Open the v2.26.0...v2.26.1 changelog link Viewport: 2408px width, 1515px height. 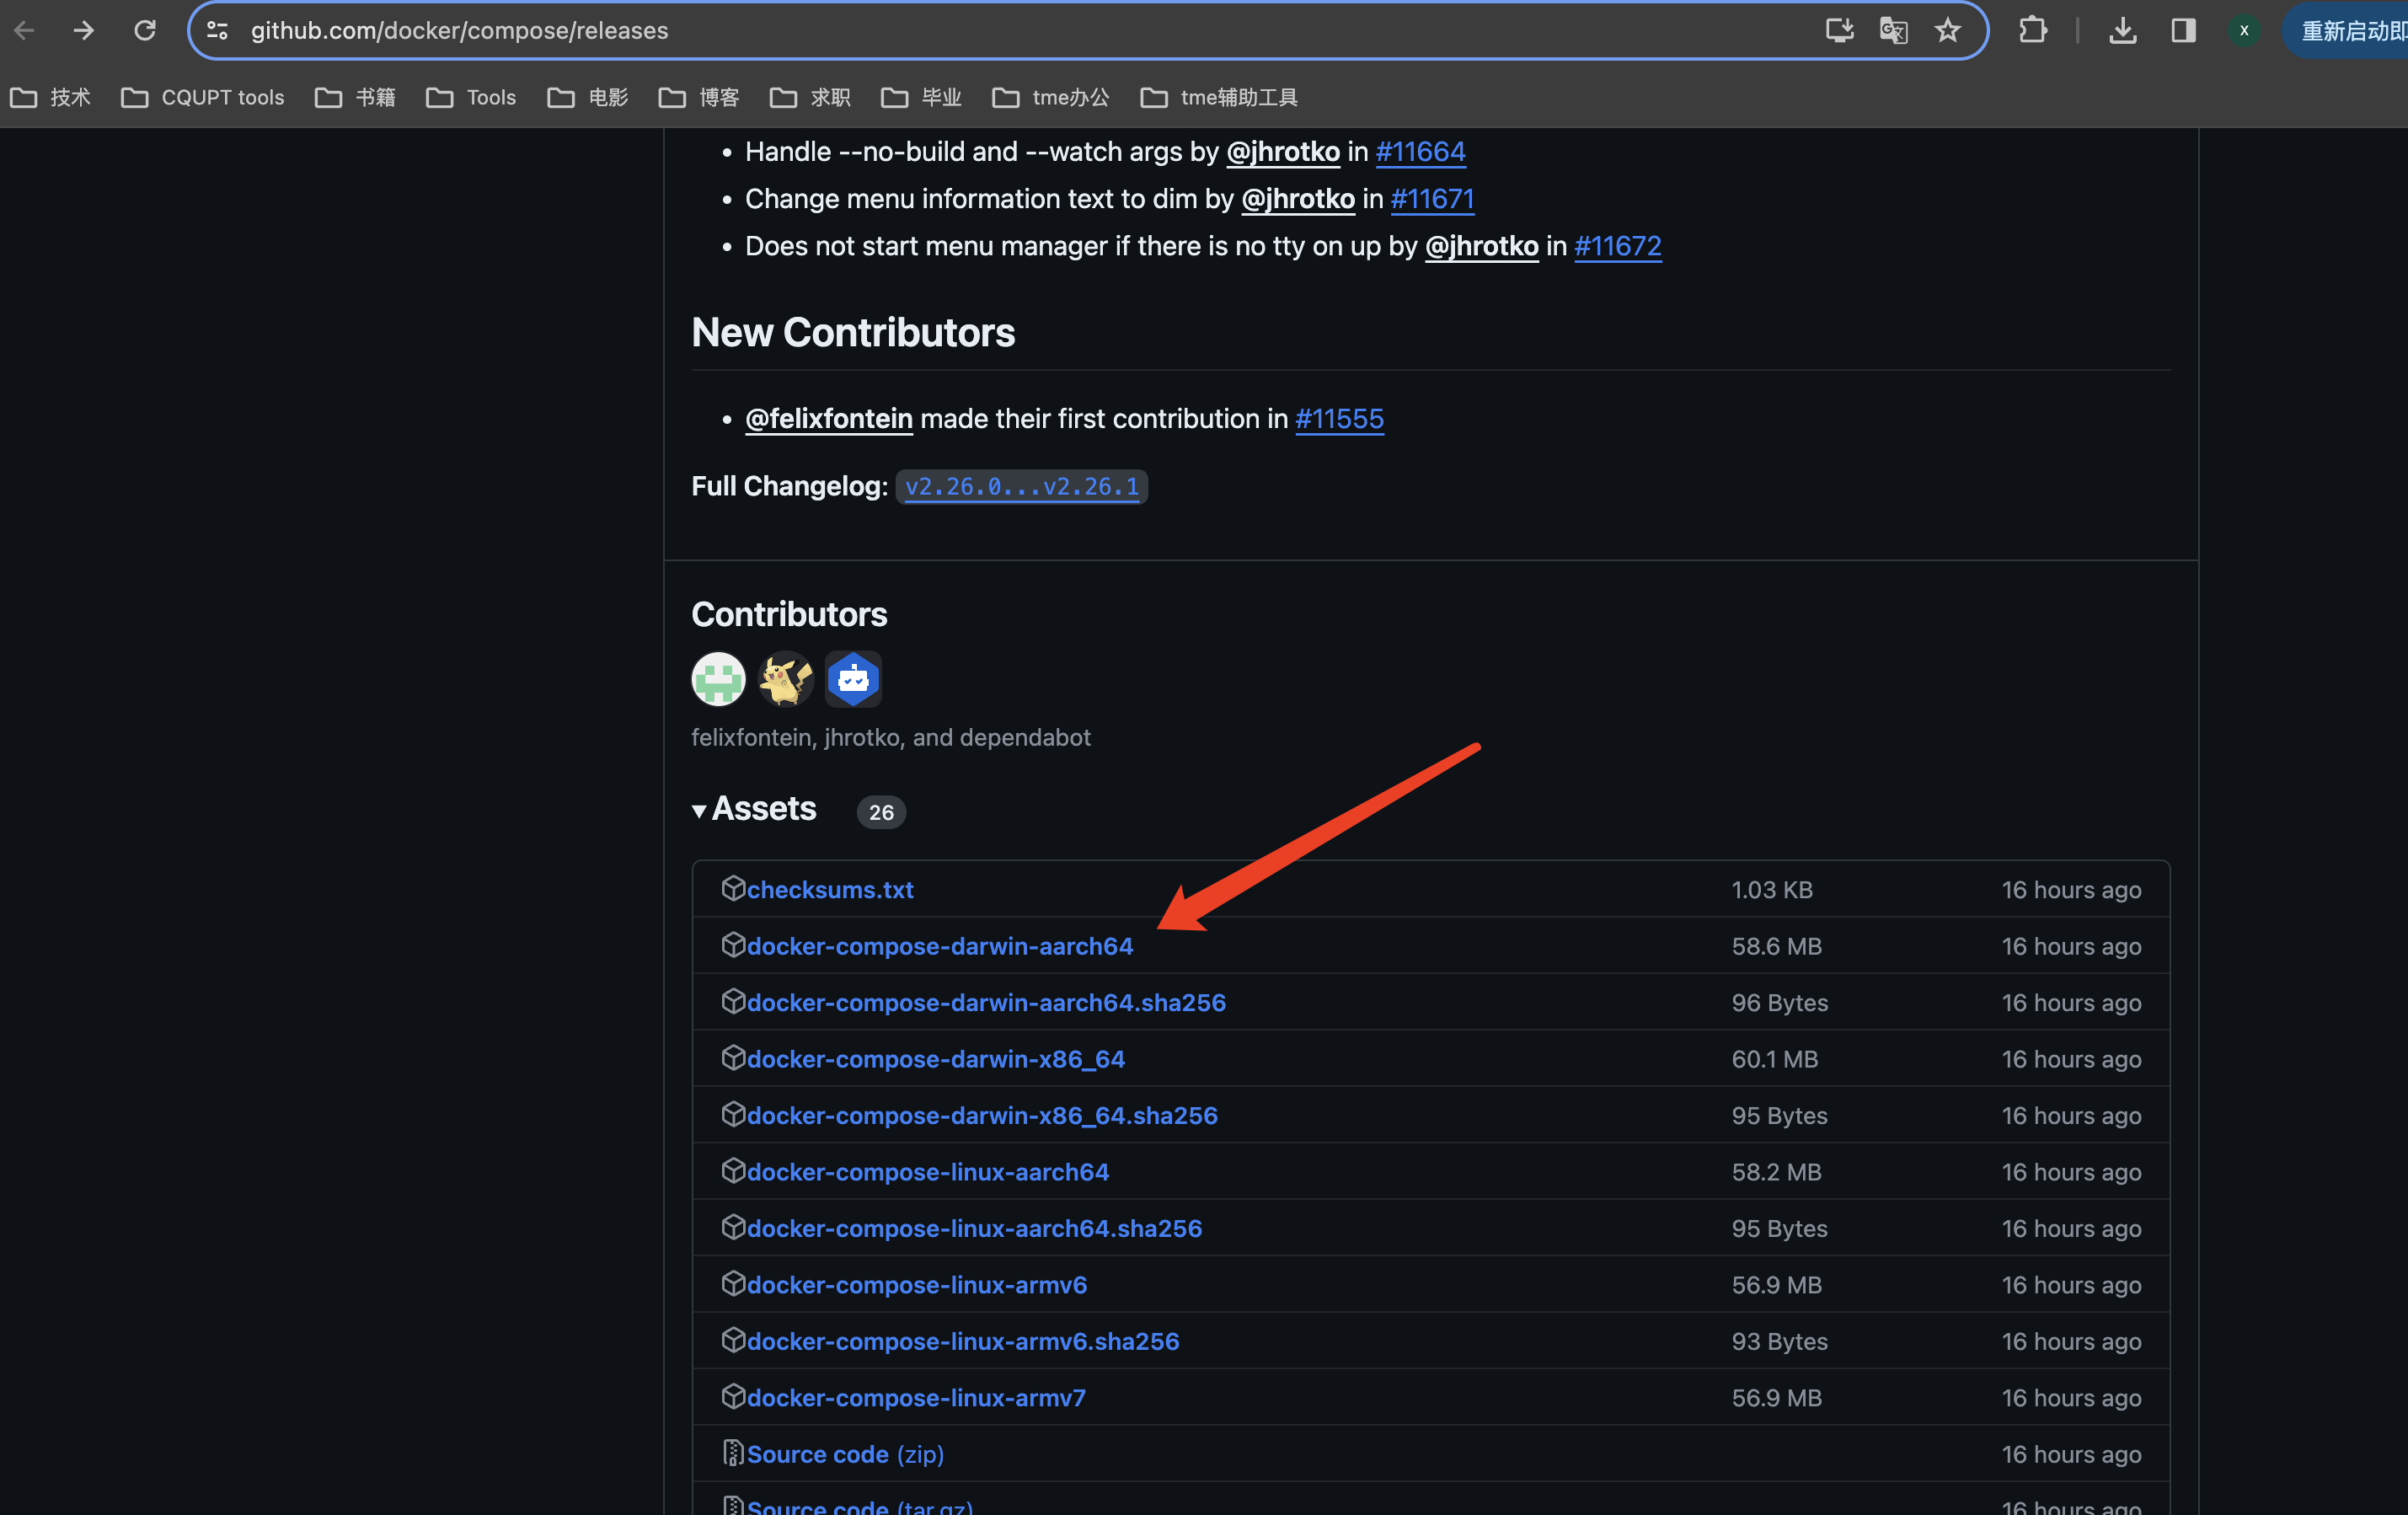[1021, 487]
